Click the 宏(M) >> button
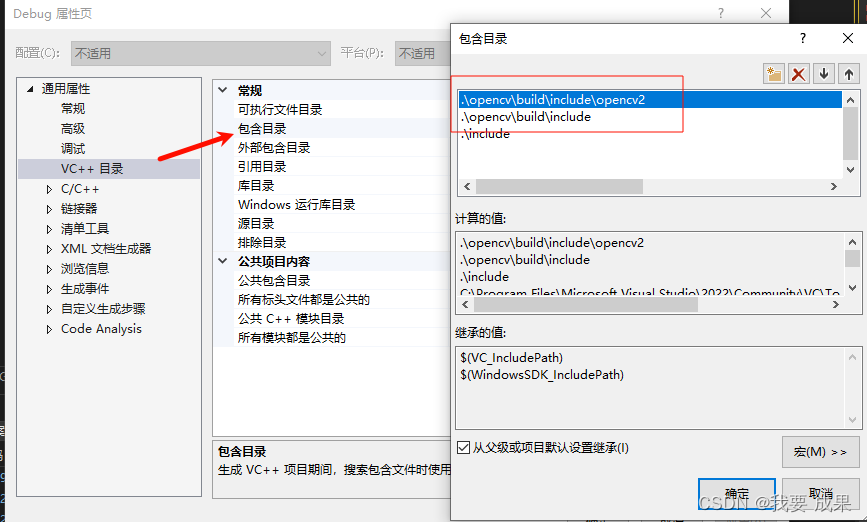 [x=820, y=452]
